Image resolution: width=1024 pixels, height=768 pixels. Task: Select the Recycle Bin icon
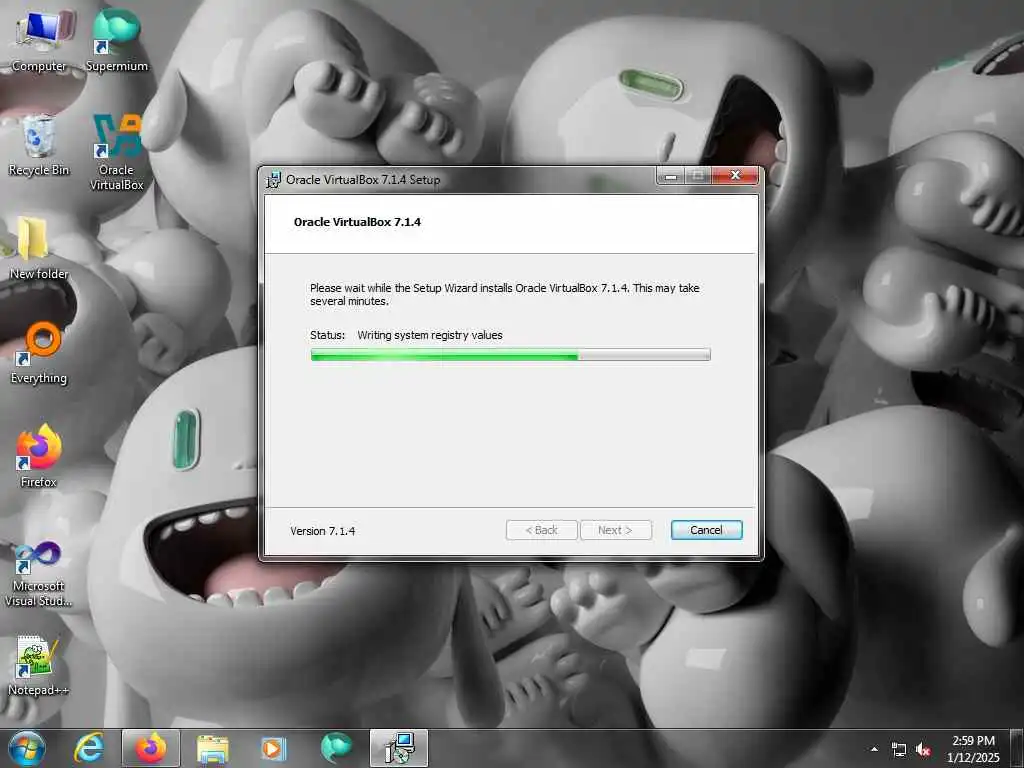(39, 145)
